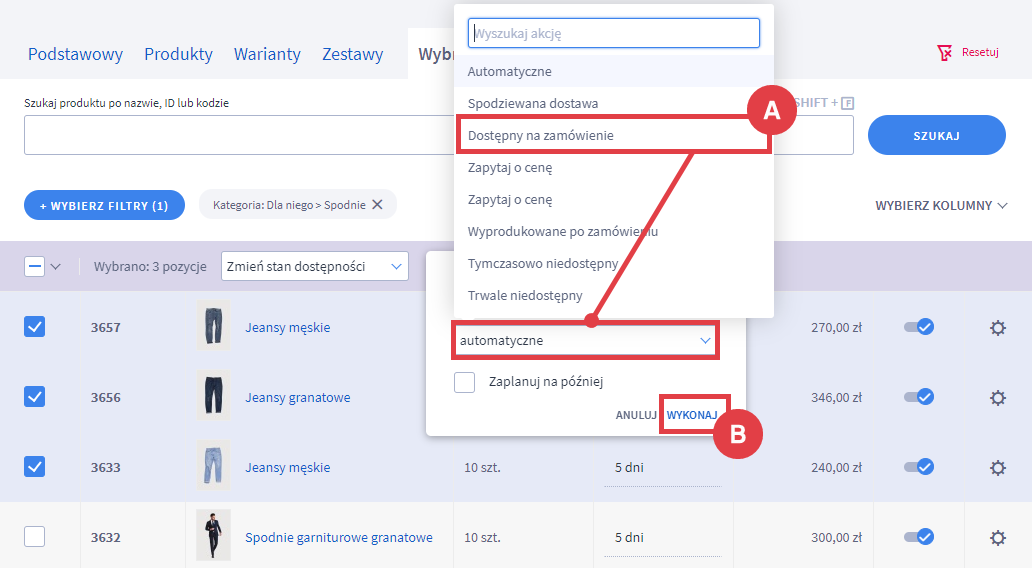Viewport: 1032px width, 568px height.
Task: Open thumbnail of Jeansy męskie 3657
Action: (x=214, y=325)
